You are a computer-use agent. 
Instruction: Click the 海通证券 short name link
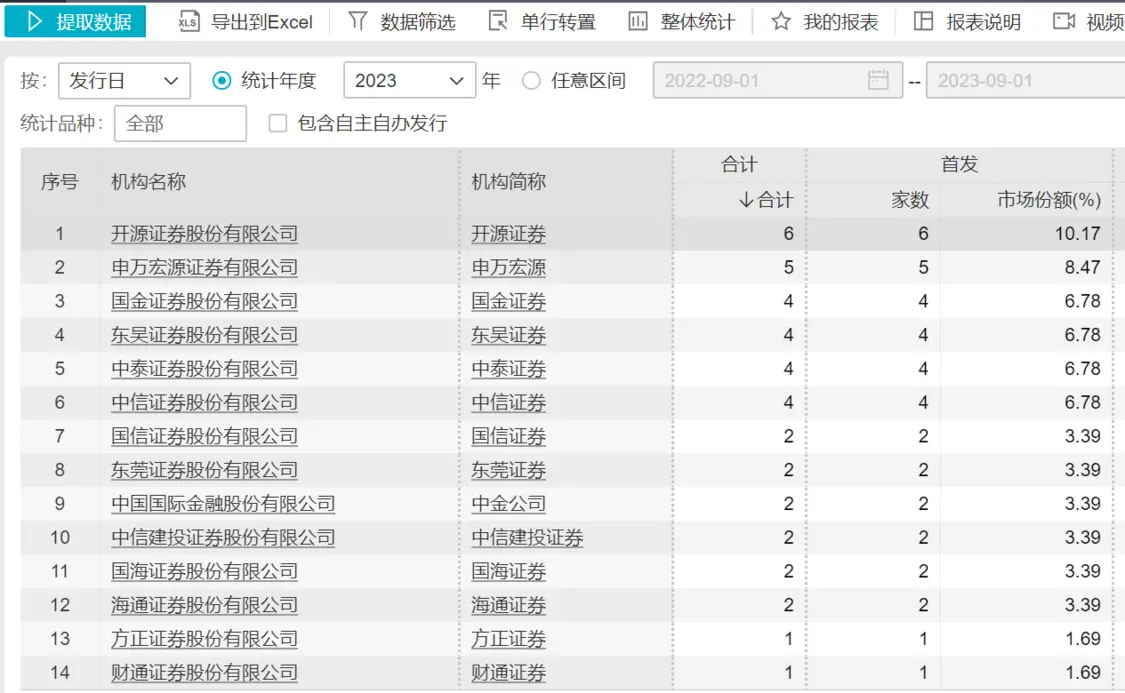[x=509, y=605]
